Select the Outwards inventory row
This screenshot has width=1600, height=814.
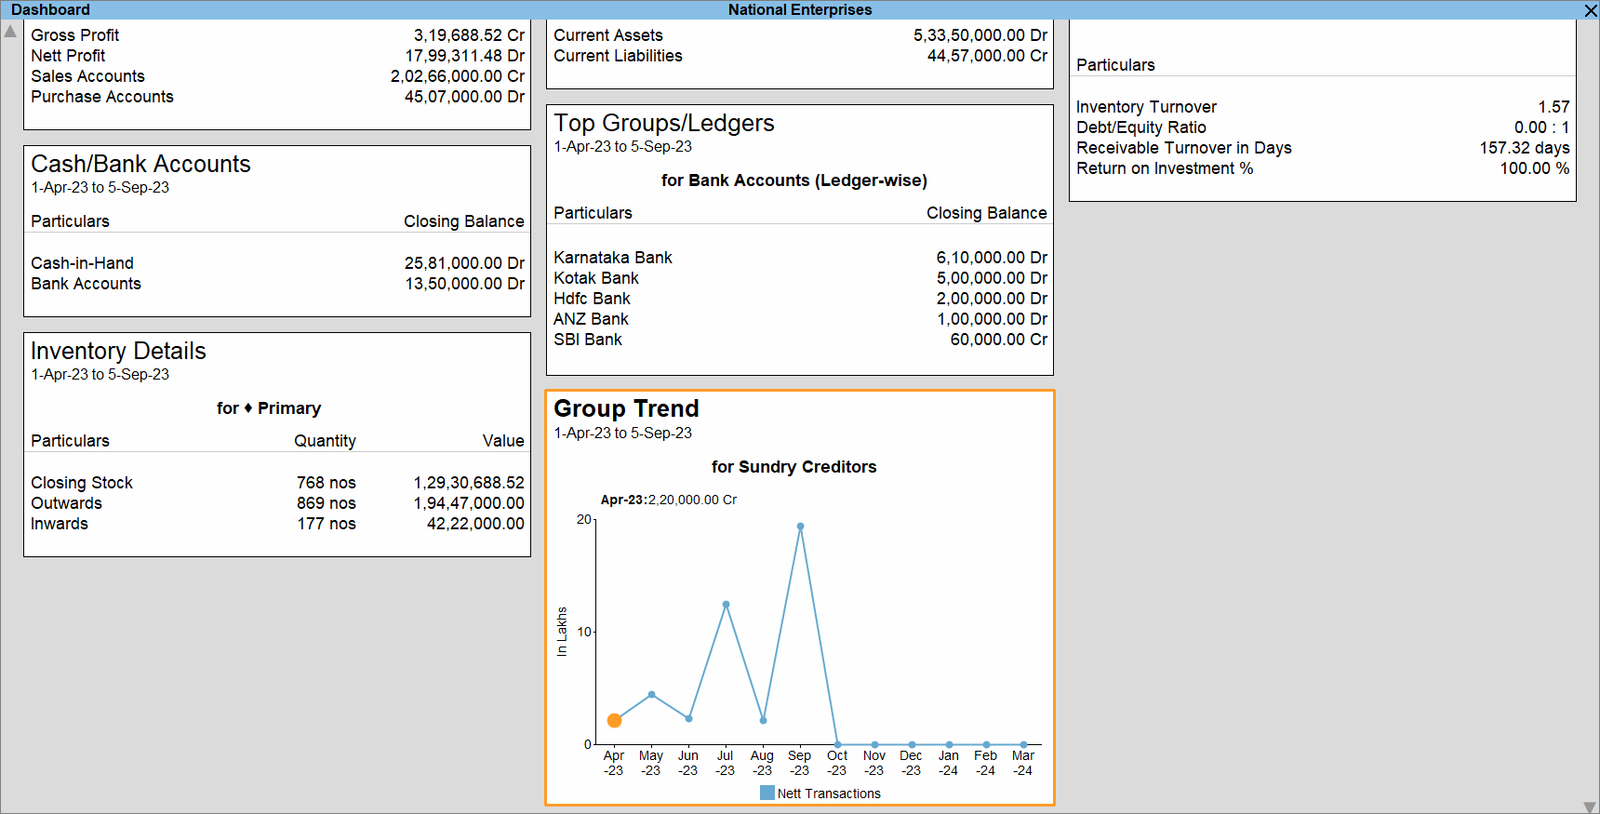tap(277, 503)
